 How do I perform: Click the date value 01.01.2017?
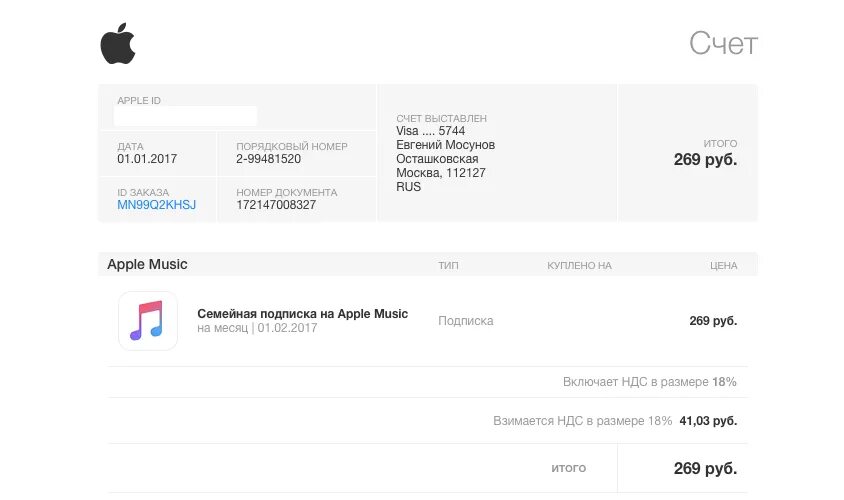(147, 159)
